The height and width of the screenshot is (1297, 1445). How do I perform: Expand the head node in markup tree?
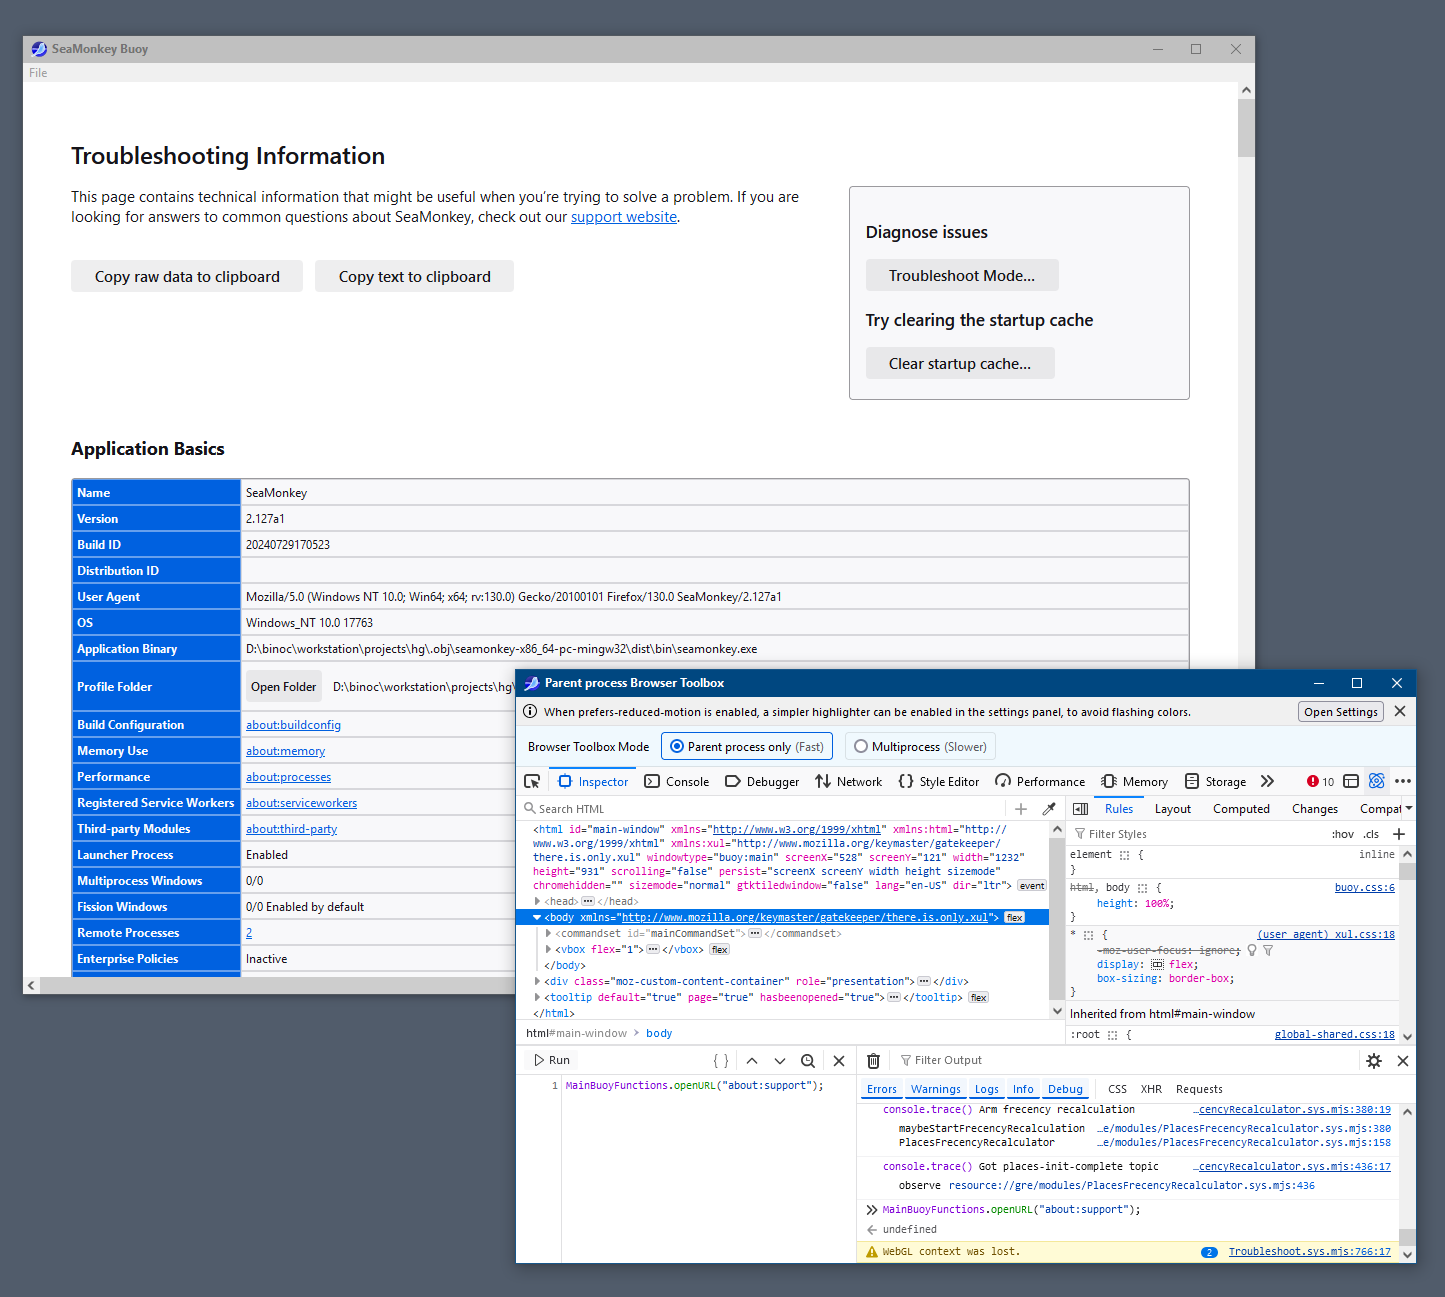point(538,902)
